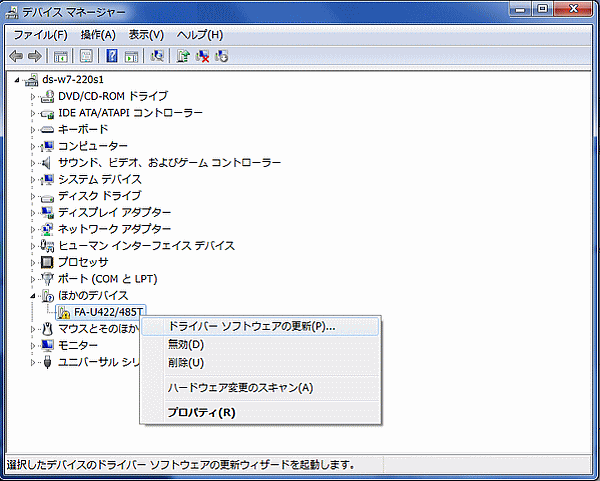Open the 操作(A) menu

coord(98,35)
